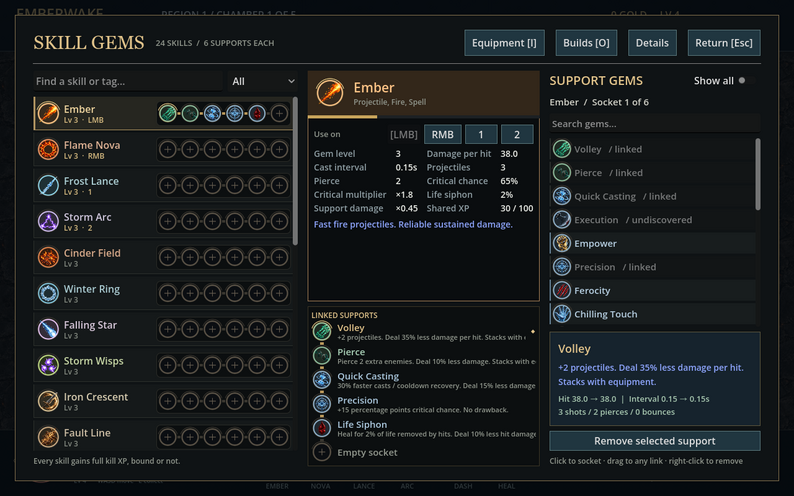The width and height of the screenshot is (794, 496).
Task: Choose the Chilling Touch support gem icon
Action: point(562,314)
